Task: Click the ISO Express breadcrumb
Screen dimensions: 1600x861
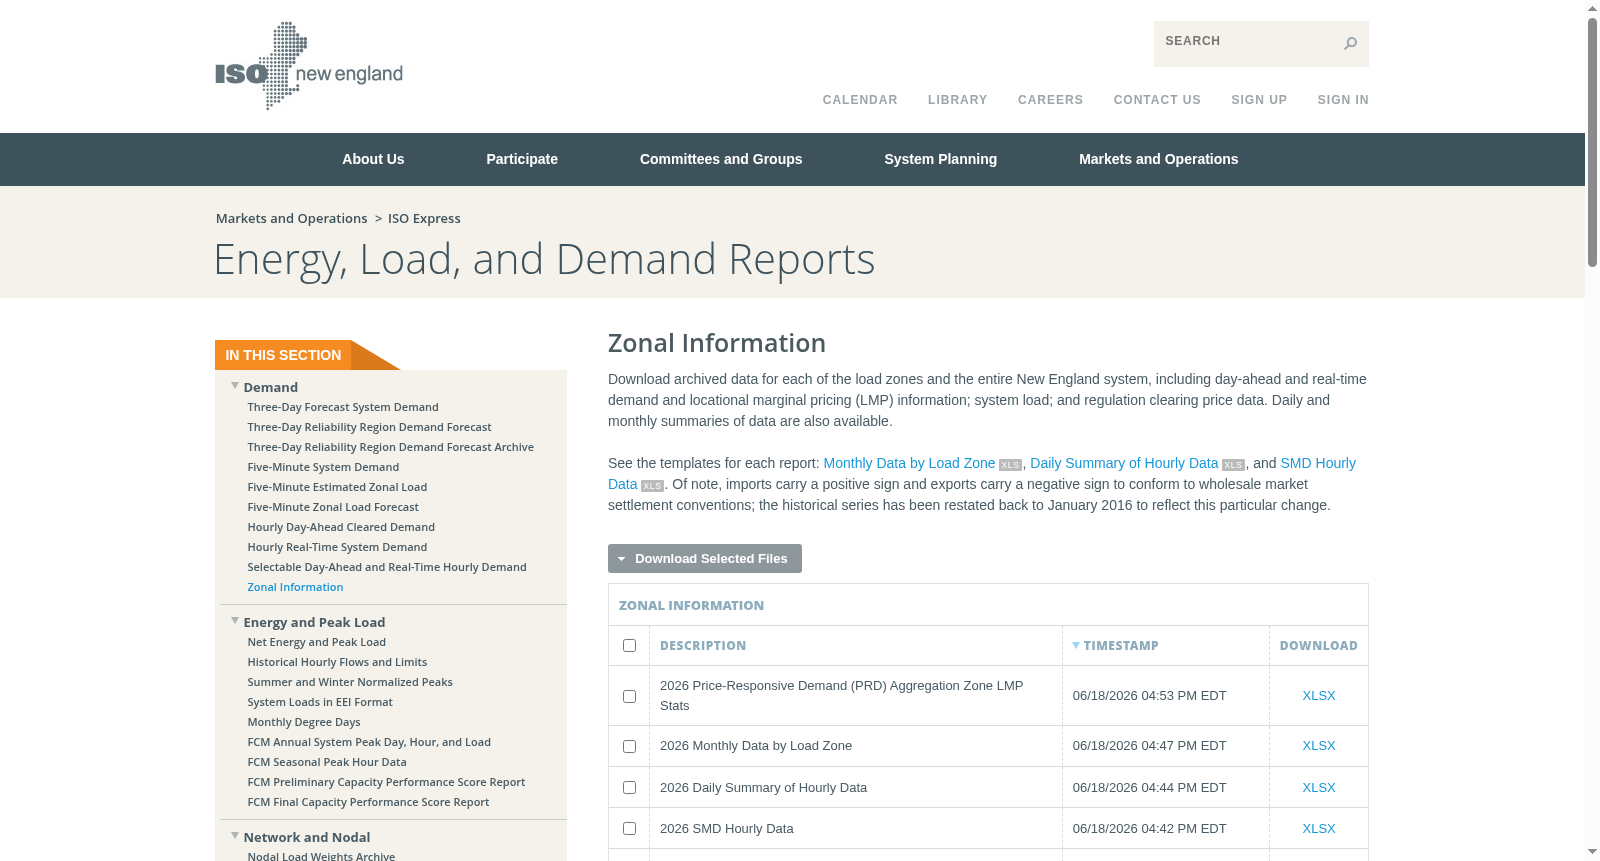Action: coord(424,218)
